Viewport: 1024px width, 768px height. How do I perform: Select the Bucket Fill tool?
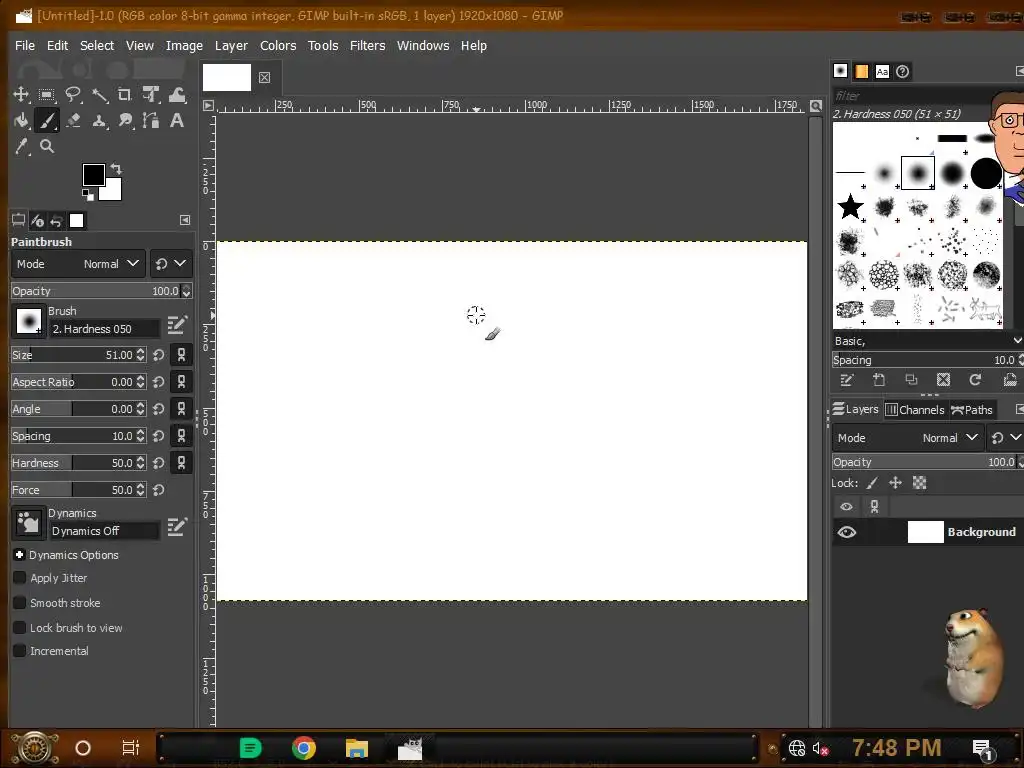[x=21, y=121]
